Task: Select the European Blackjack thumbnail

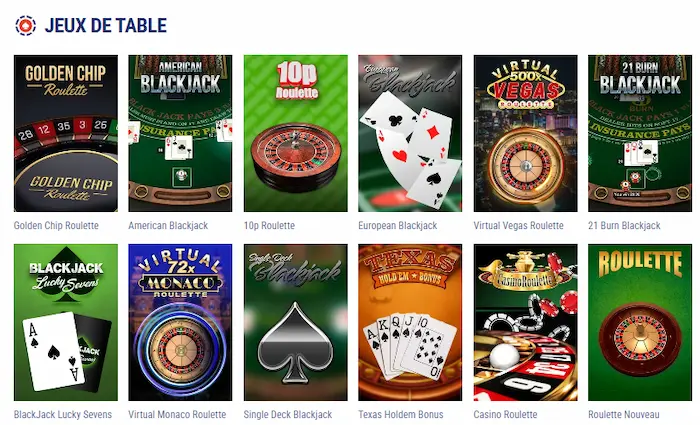Action: [410, 133]
